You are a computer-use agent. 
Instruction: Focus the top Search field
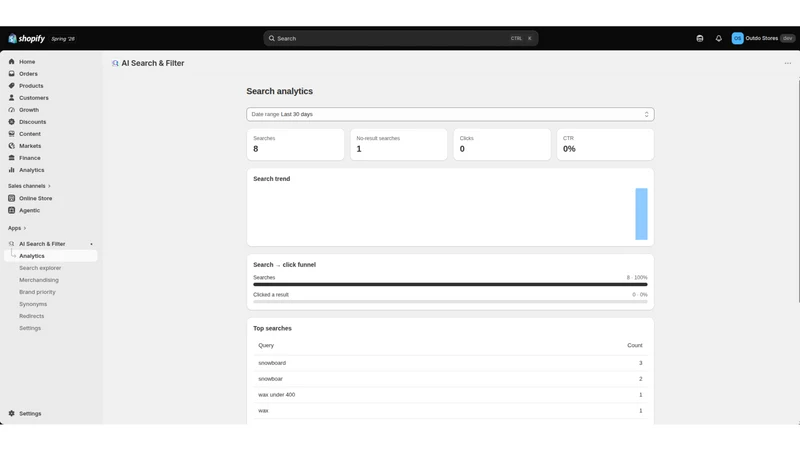401,38
